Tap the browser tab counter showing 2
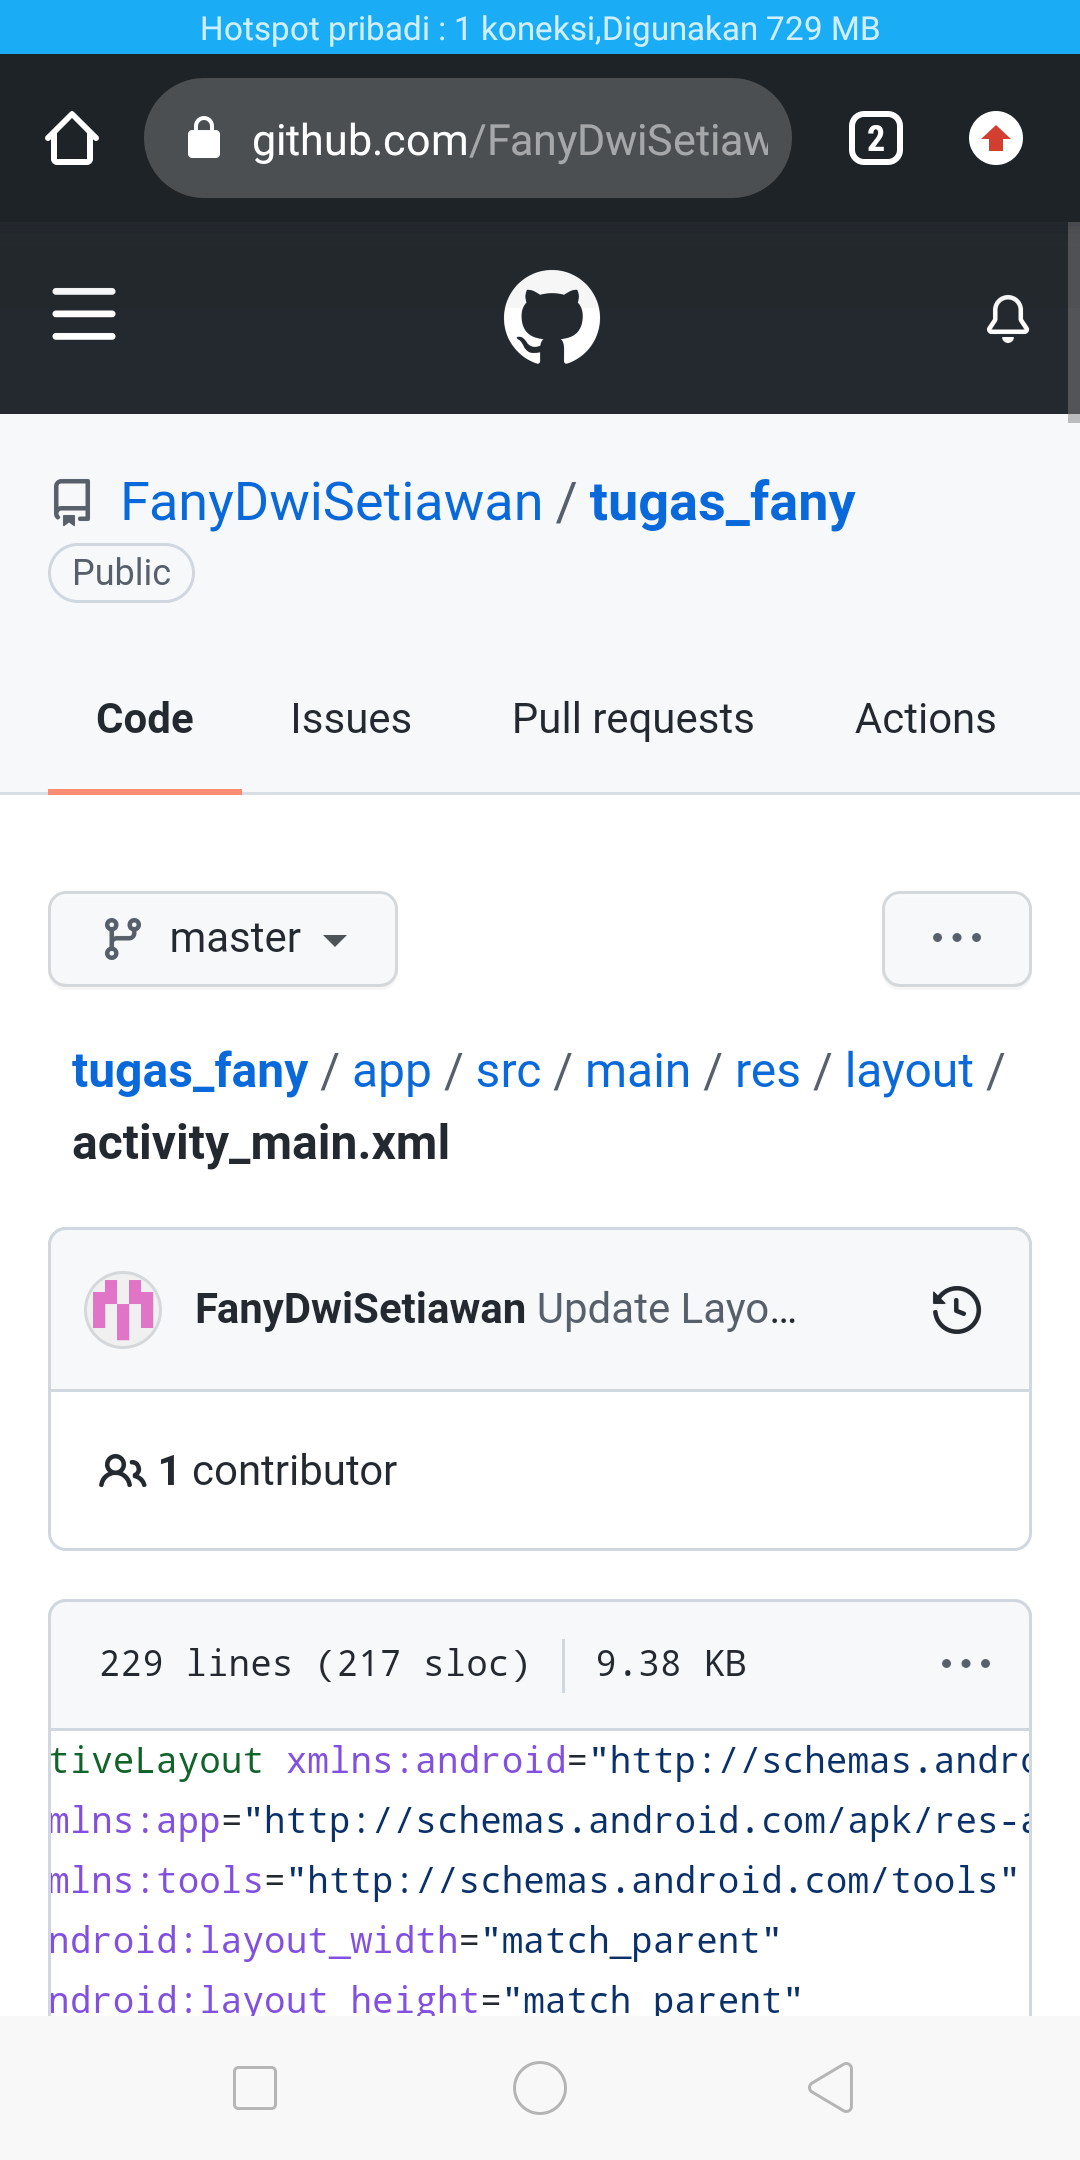 click(875, 138)
